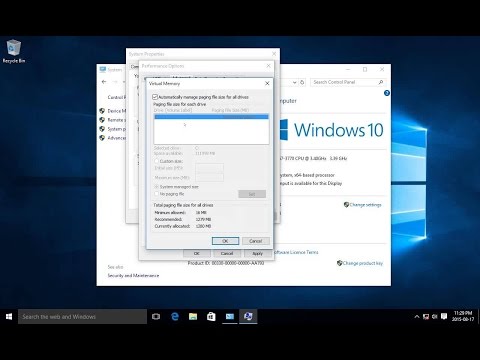Viewport: 480px width, 360px height.
Task: Click OK in Performance Options window
Action: click(x=197, y=254)
